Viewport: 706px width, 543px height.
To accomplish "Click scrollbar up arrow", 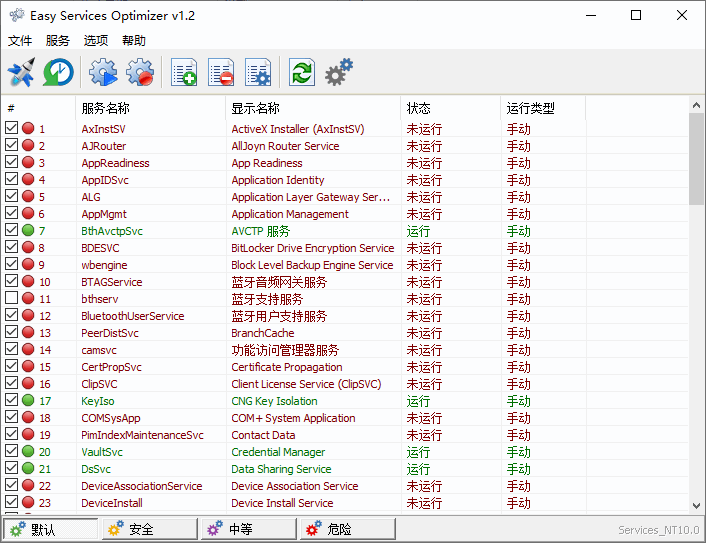I will click(696, 105).
